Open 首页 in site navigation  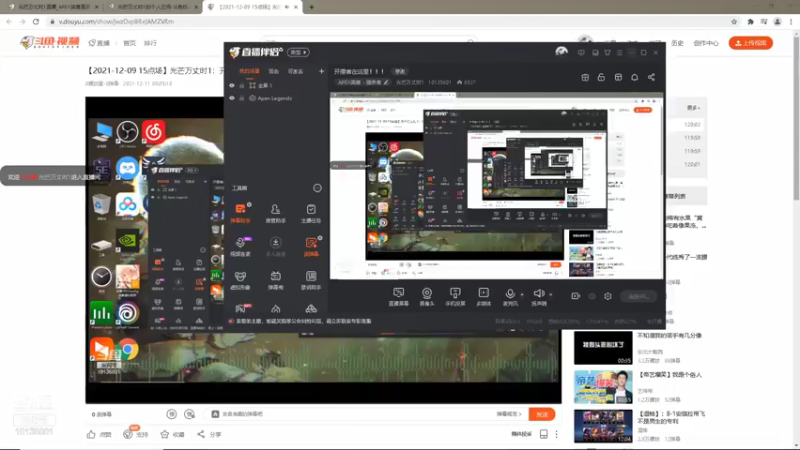coord(130,43)
